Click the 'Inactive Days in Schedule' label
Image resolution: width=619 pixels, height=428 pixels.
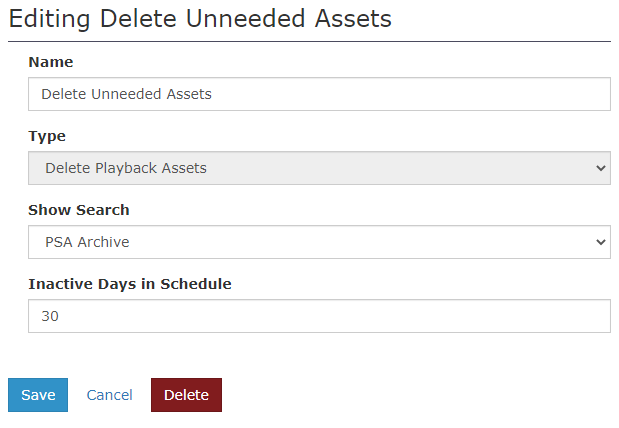[130, 284]
